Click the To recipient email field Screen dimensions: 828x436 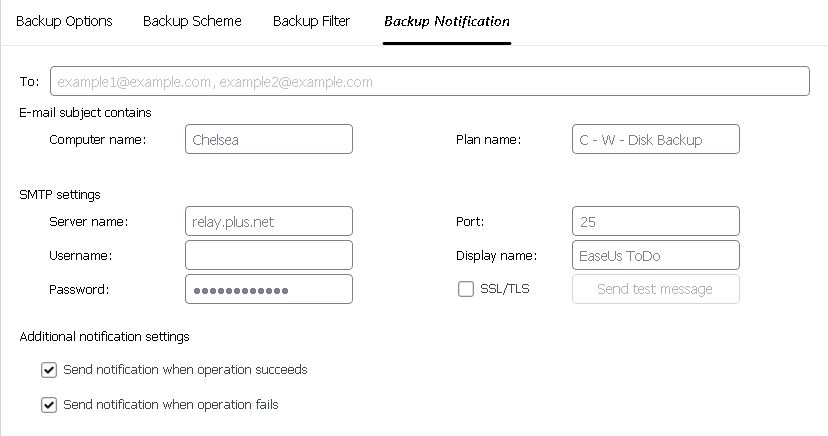point(429,81)
